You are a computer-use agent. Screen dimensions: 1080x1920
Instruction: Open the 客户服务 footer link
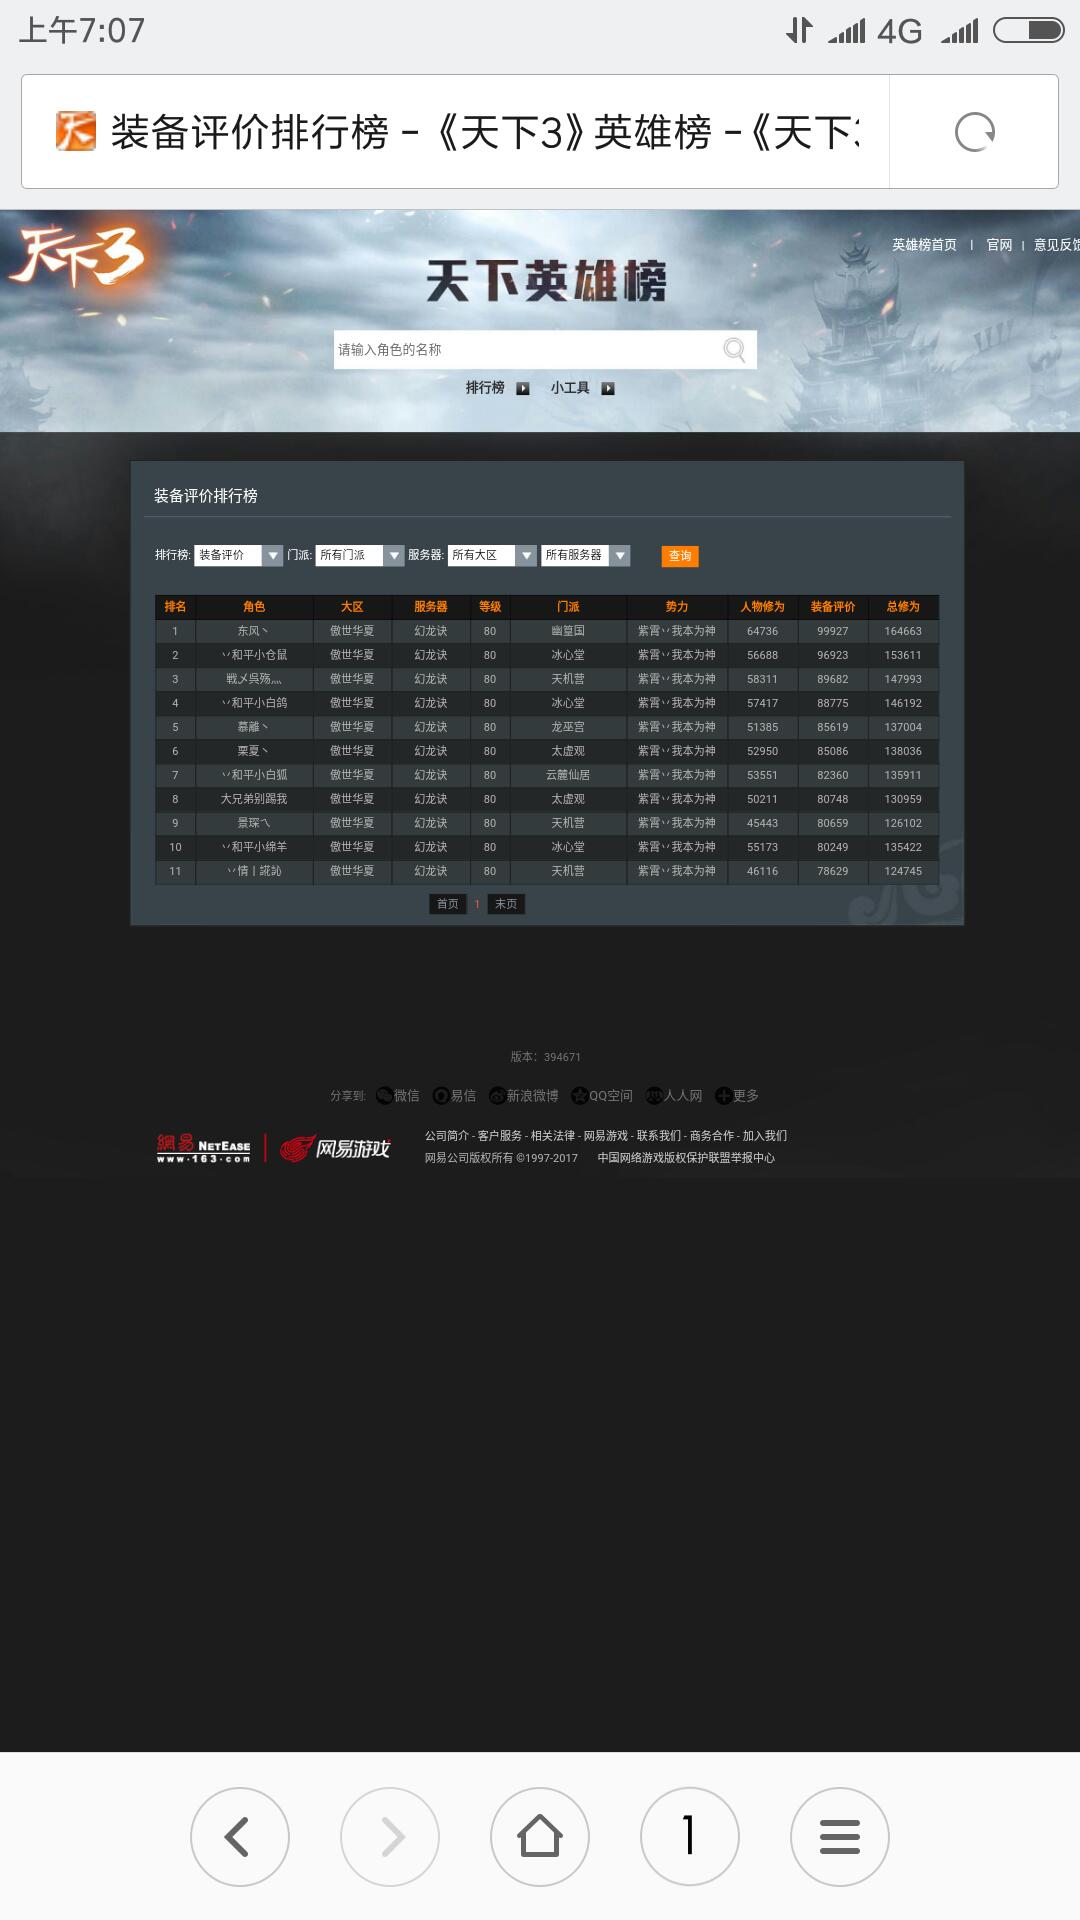pyautogui.click(x=500, y=1136)
